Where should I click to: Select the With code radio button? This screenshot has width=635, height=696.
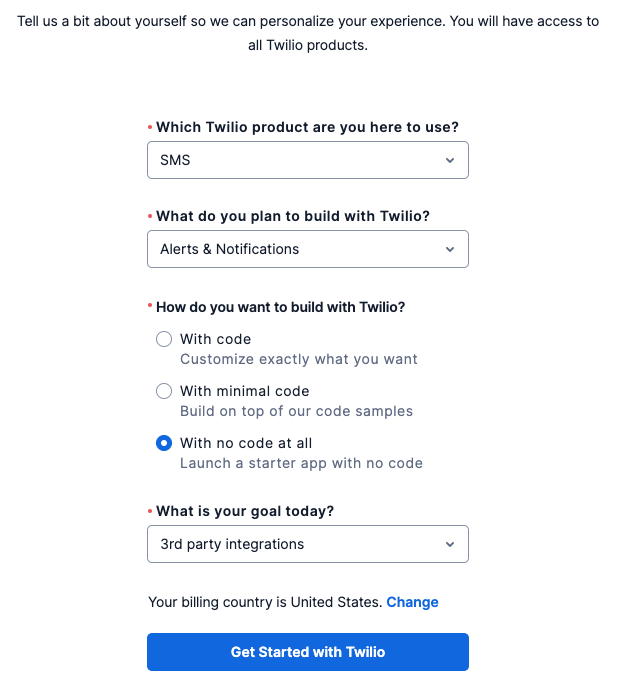point(164,339)
